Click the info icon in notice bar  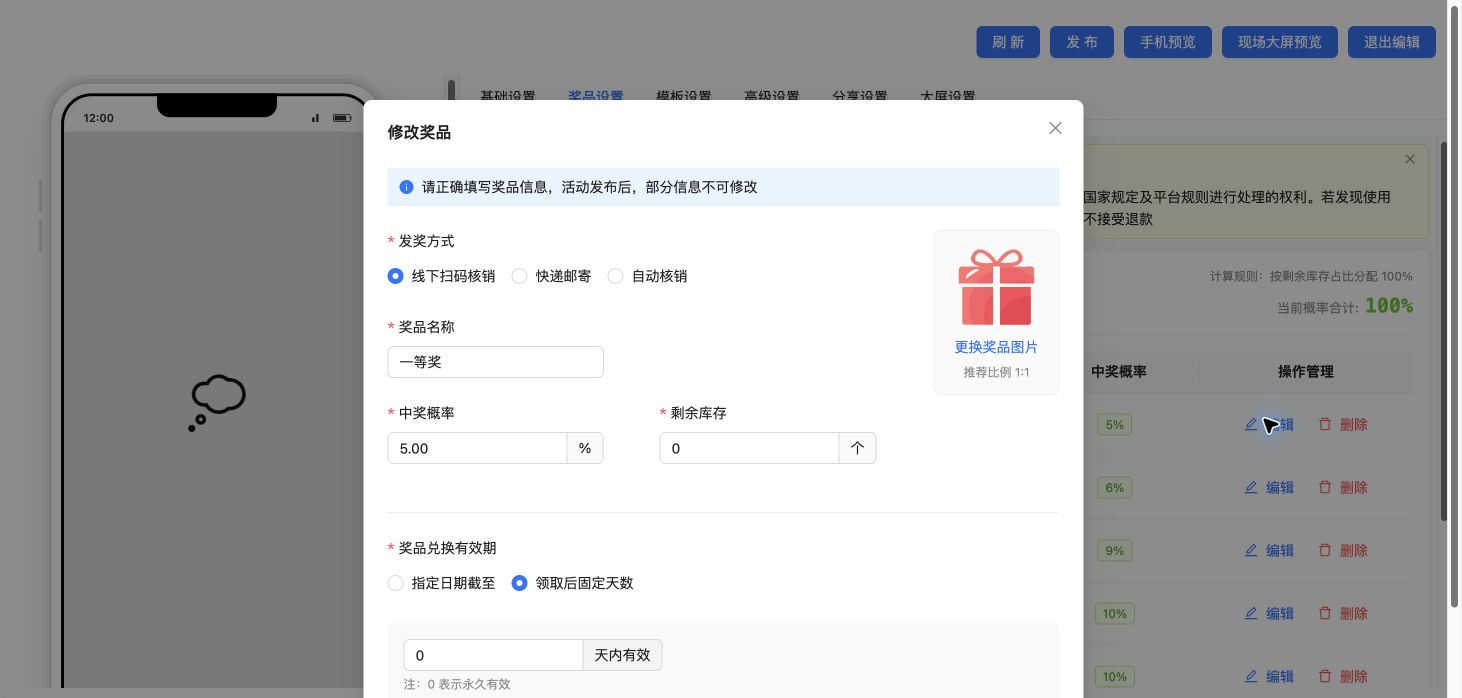tap(406, 187)
